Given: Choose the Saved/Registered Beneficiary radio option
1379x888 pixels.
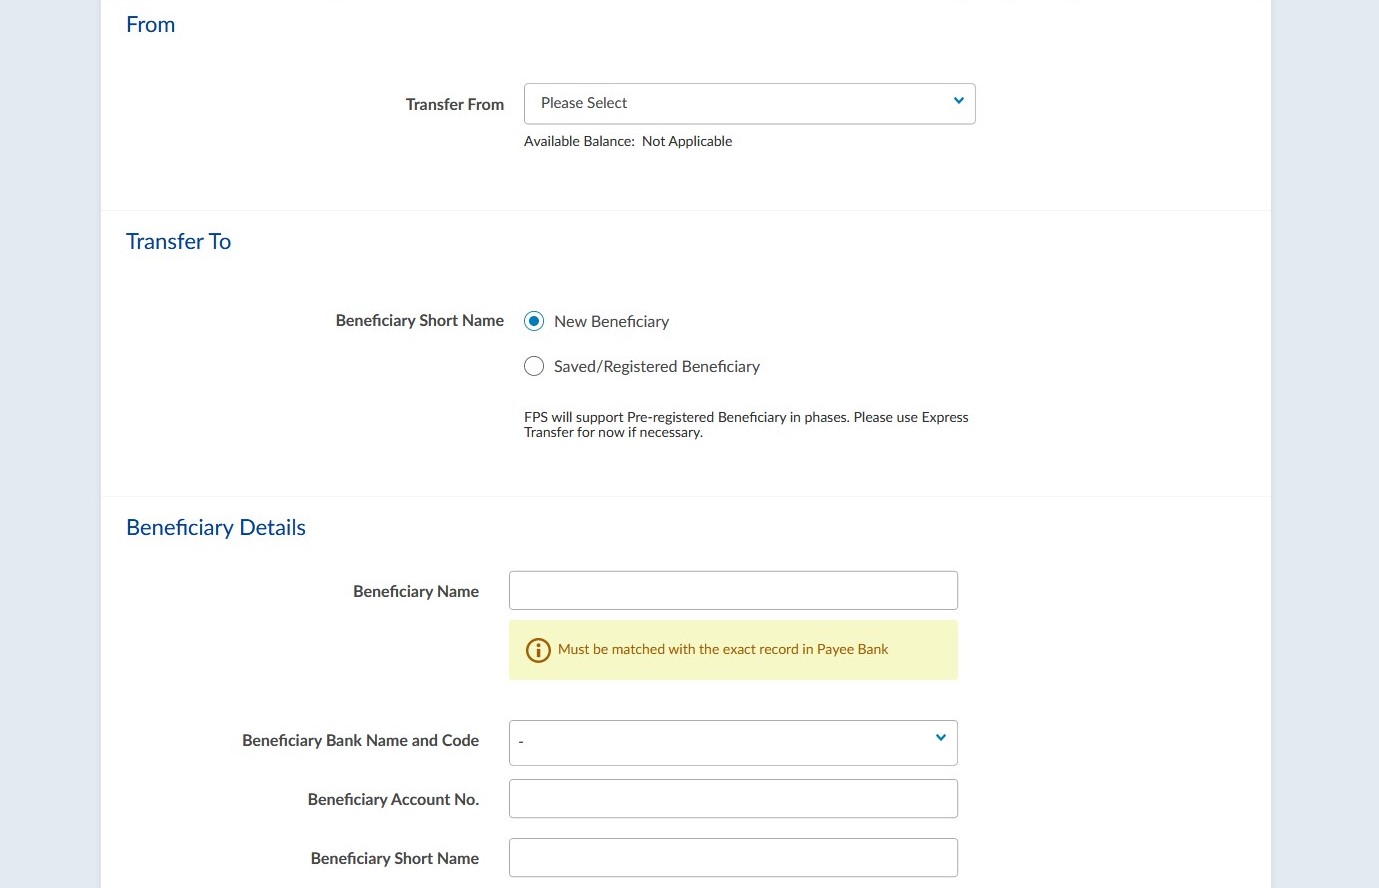Looking at the screenshot, I should (534, 366).
